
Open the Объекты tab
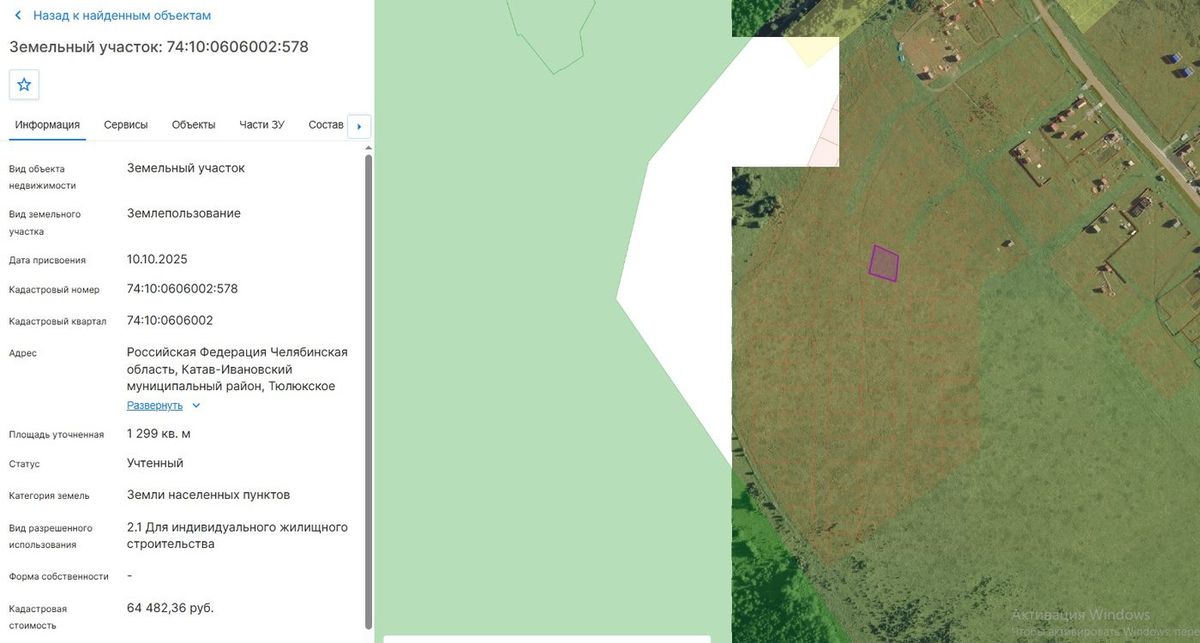[193, 125]
